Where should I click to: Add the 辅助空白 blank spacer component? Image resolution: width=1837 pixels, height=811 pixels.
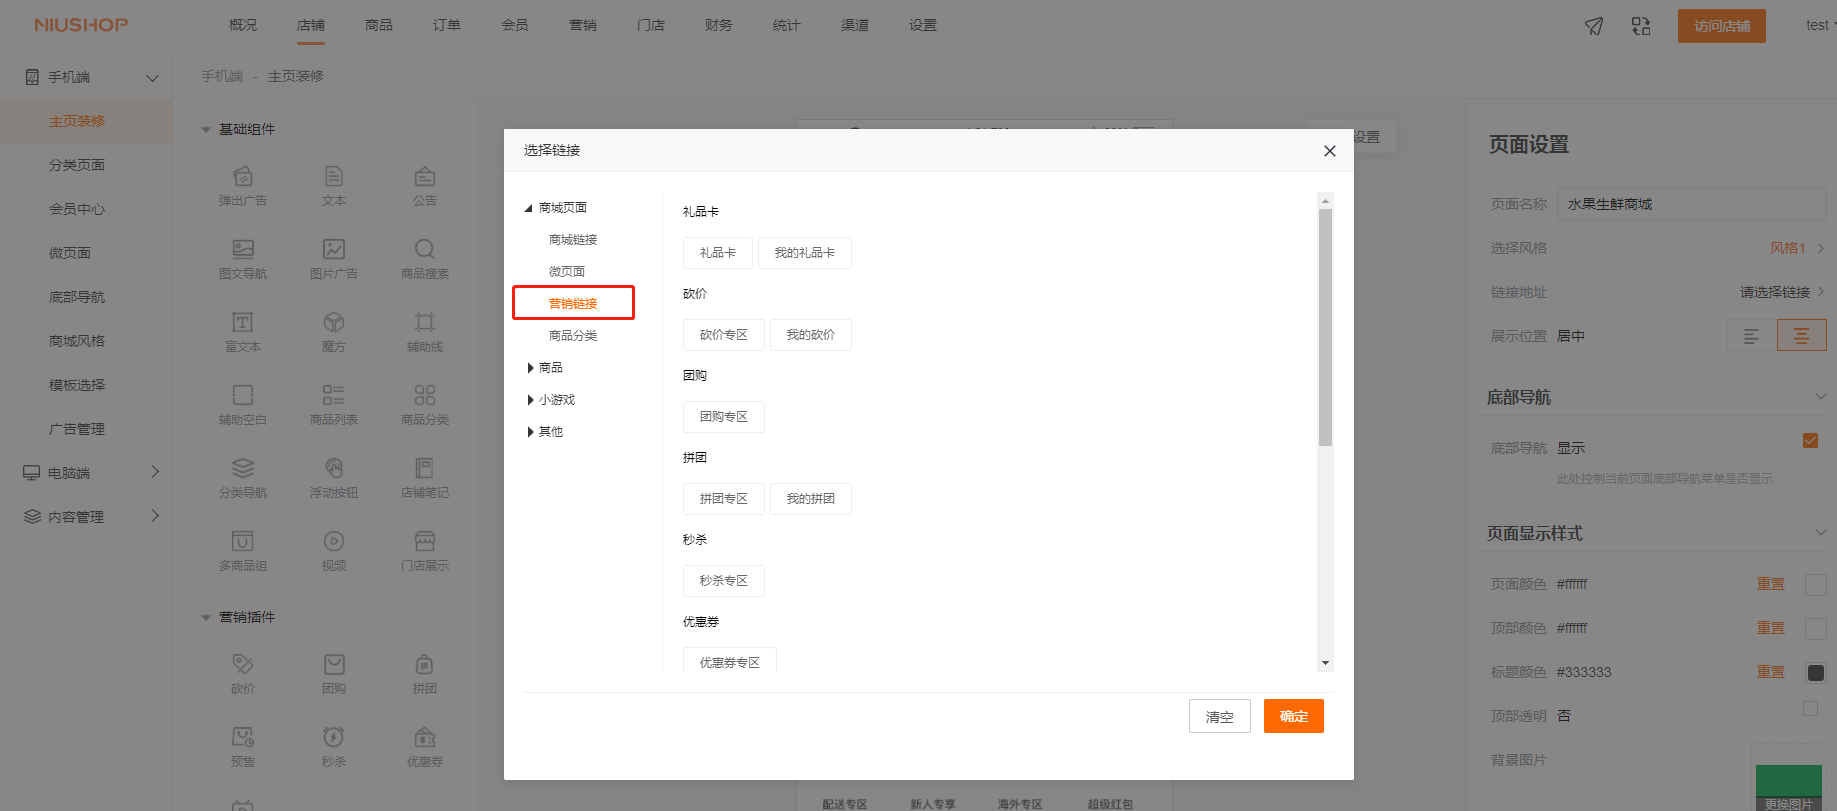(243, 405)
